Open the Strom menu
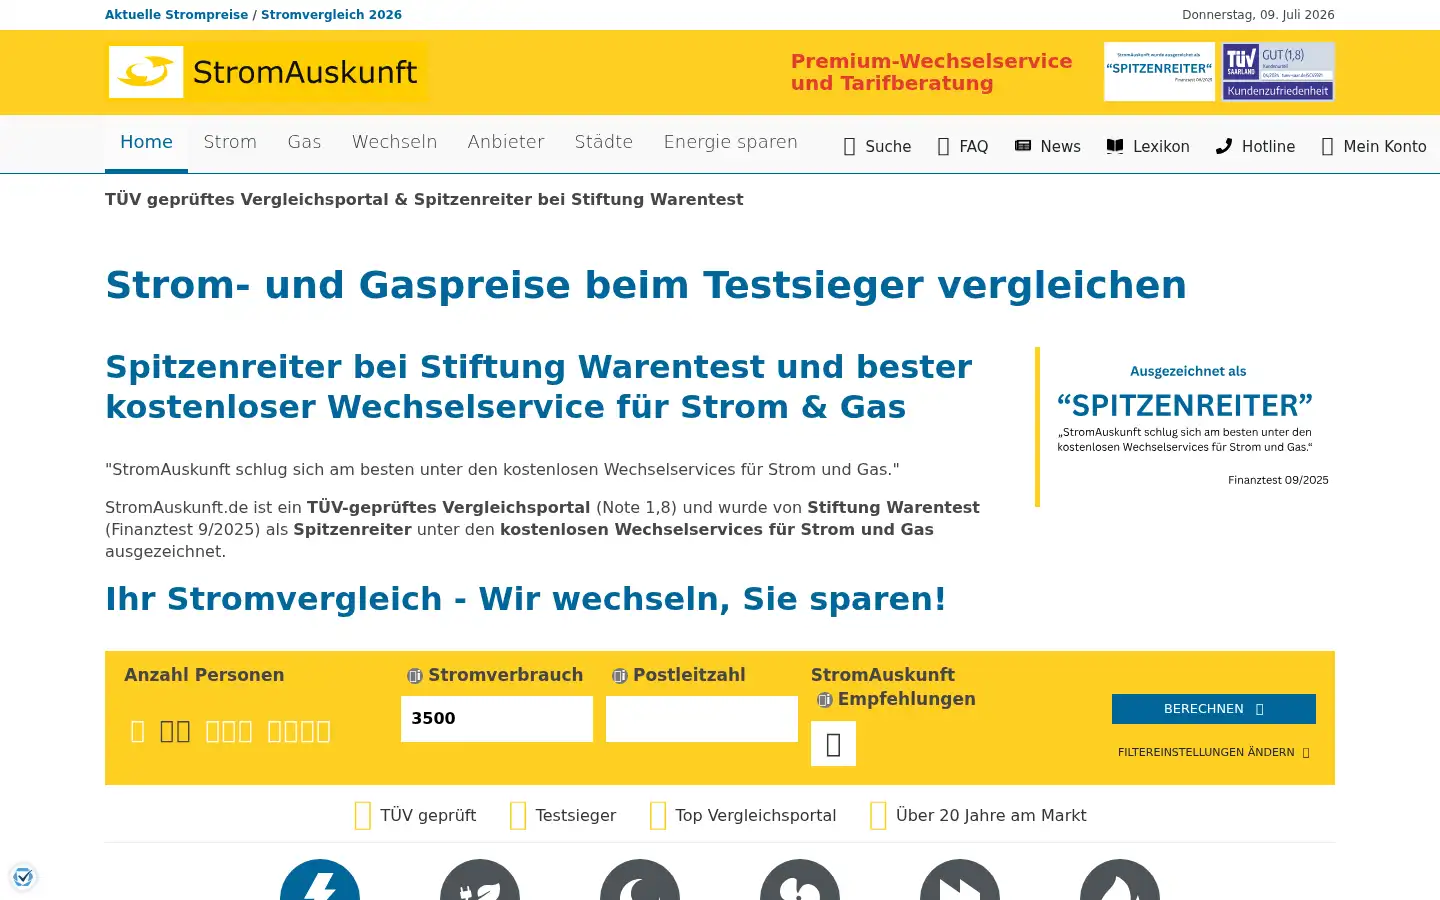 (x=230, y=142)
